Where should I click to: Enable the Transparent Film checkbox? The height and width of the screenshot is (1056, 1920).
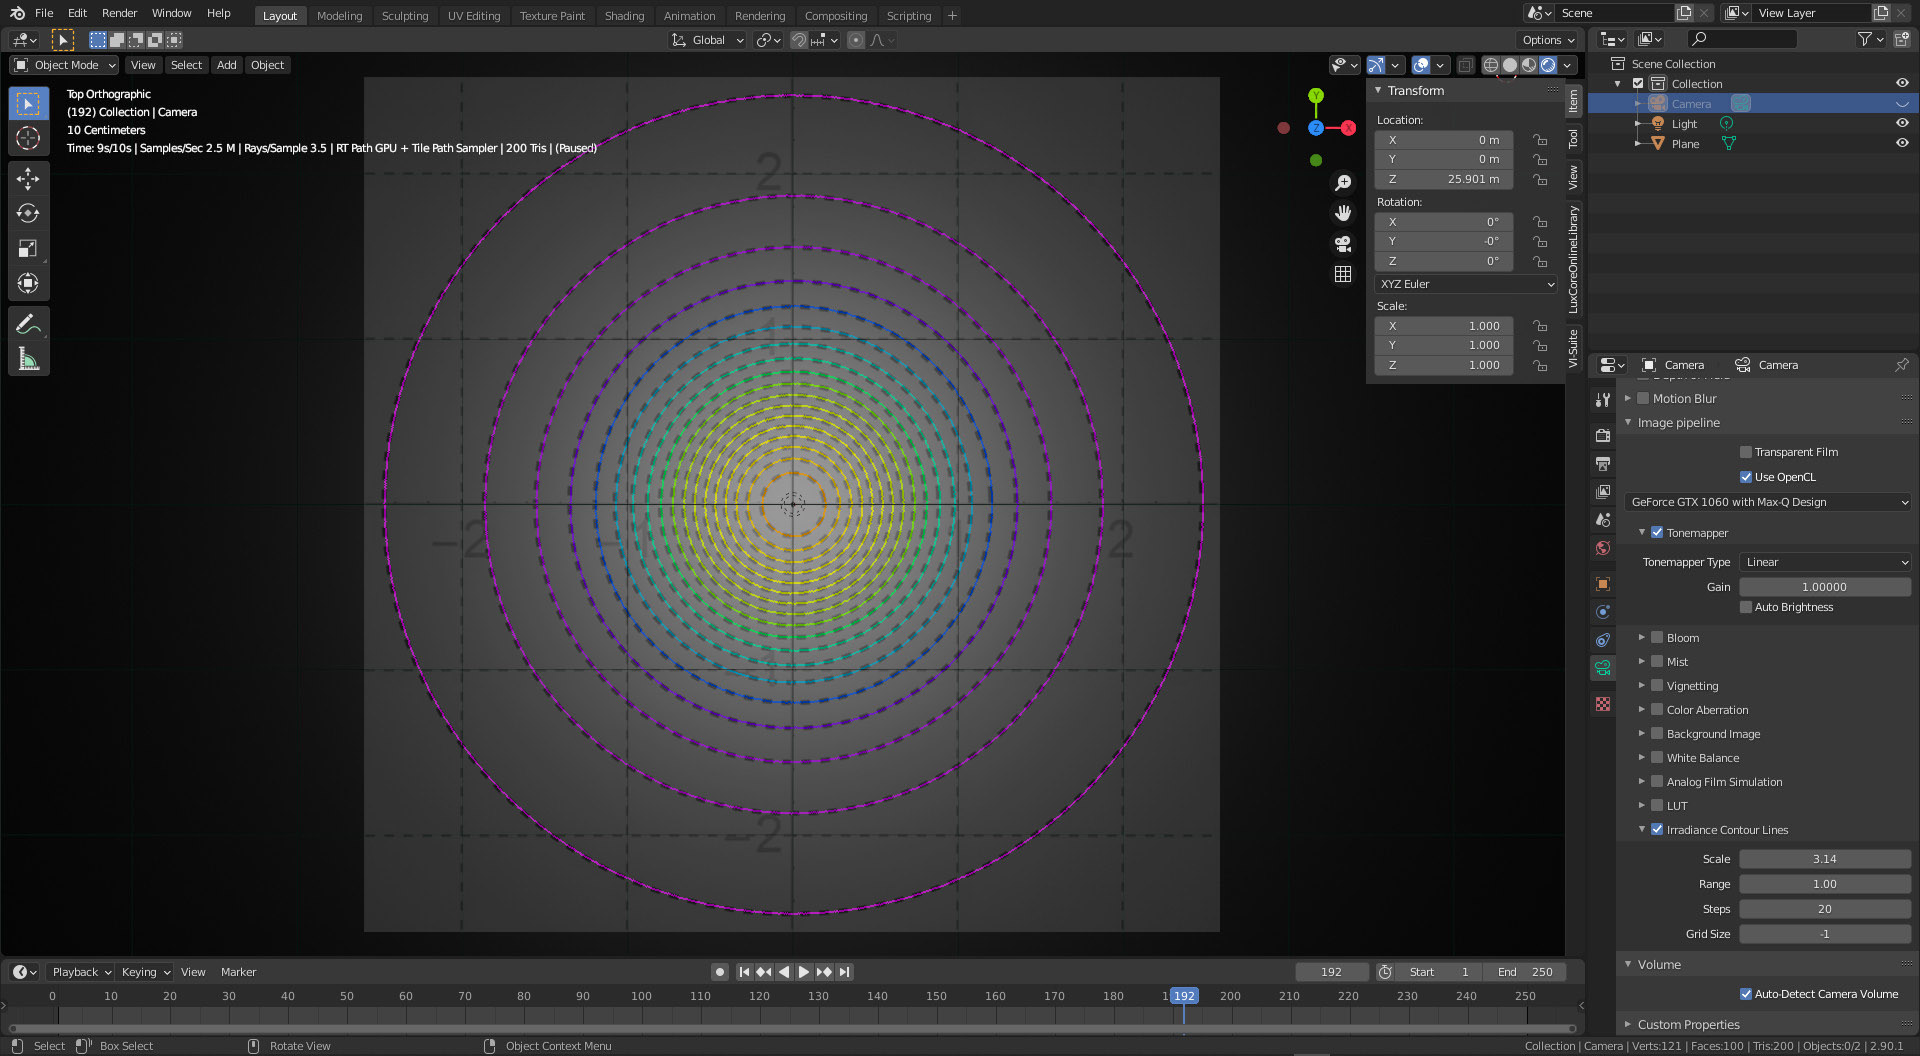[x=1746, y=452]
